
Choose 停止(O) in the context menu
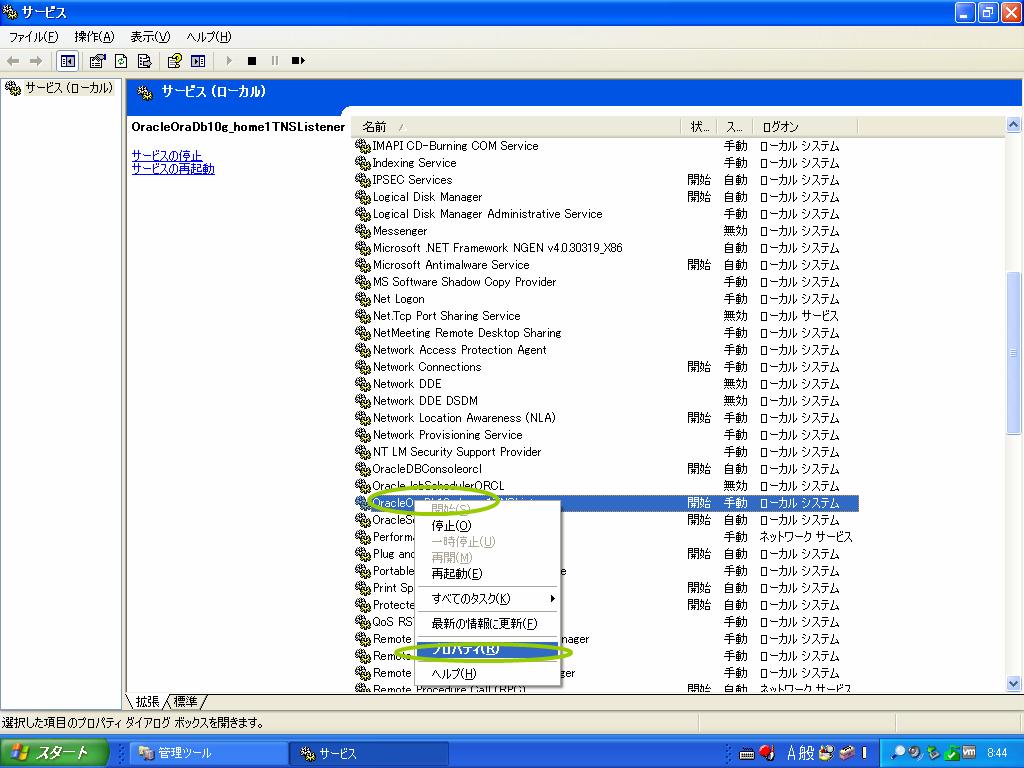click(x=487, y=526)
